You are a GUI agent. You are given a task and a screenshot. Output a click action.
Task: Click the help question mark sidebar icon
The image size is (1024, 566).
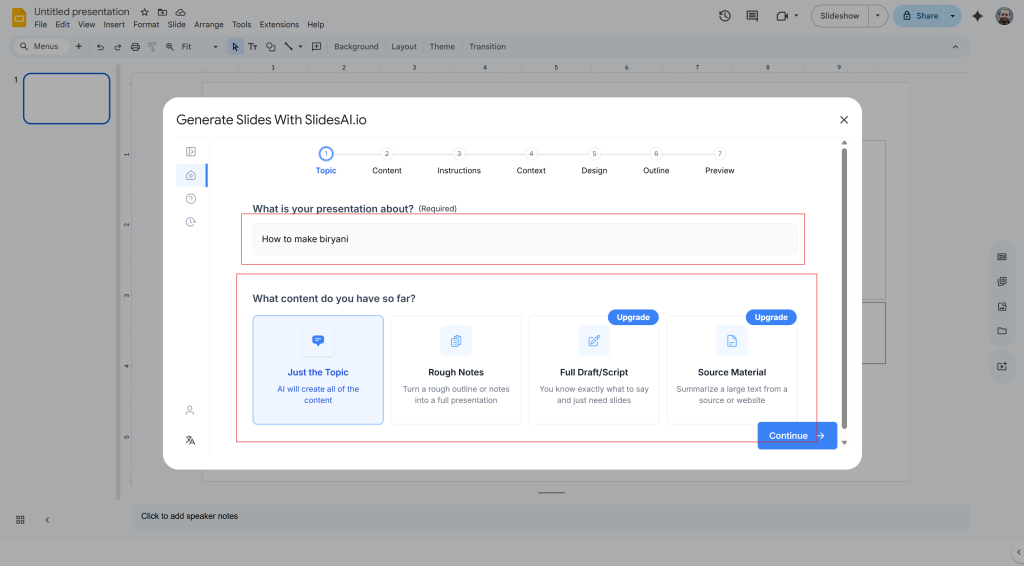(190, 199)
